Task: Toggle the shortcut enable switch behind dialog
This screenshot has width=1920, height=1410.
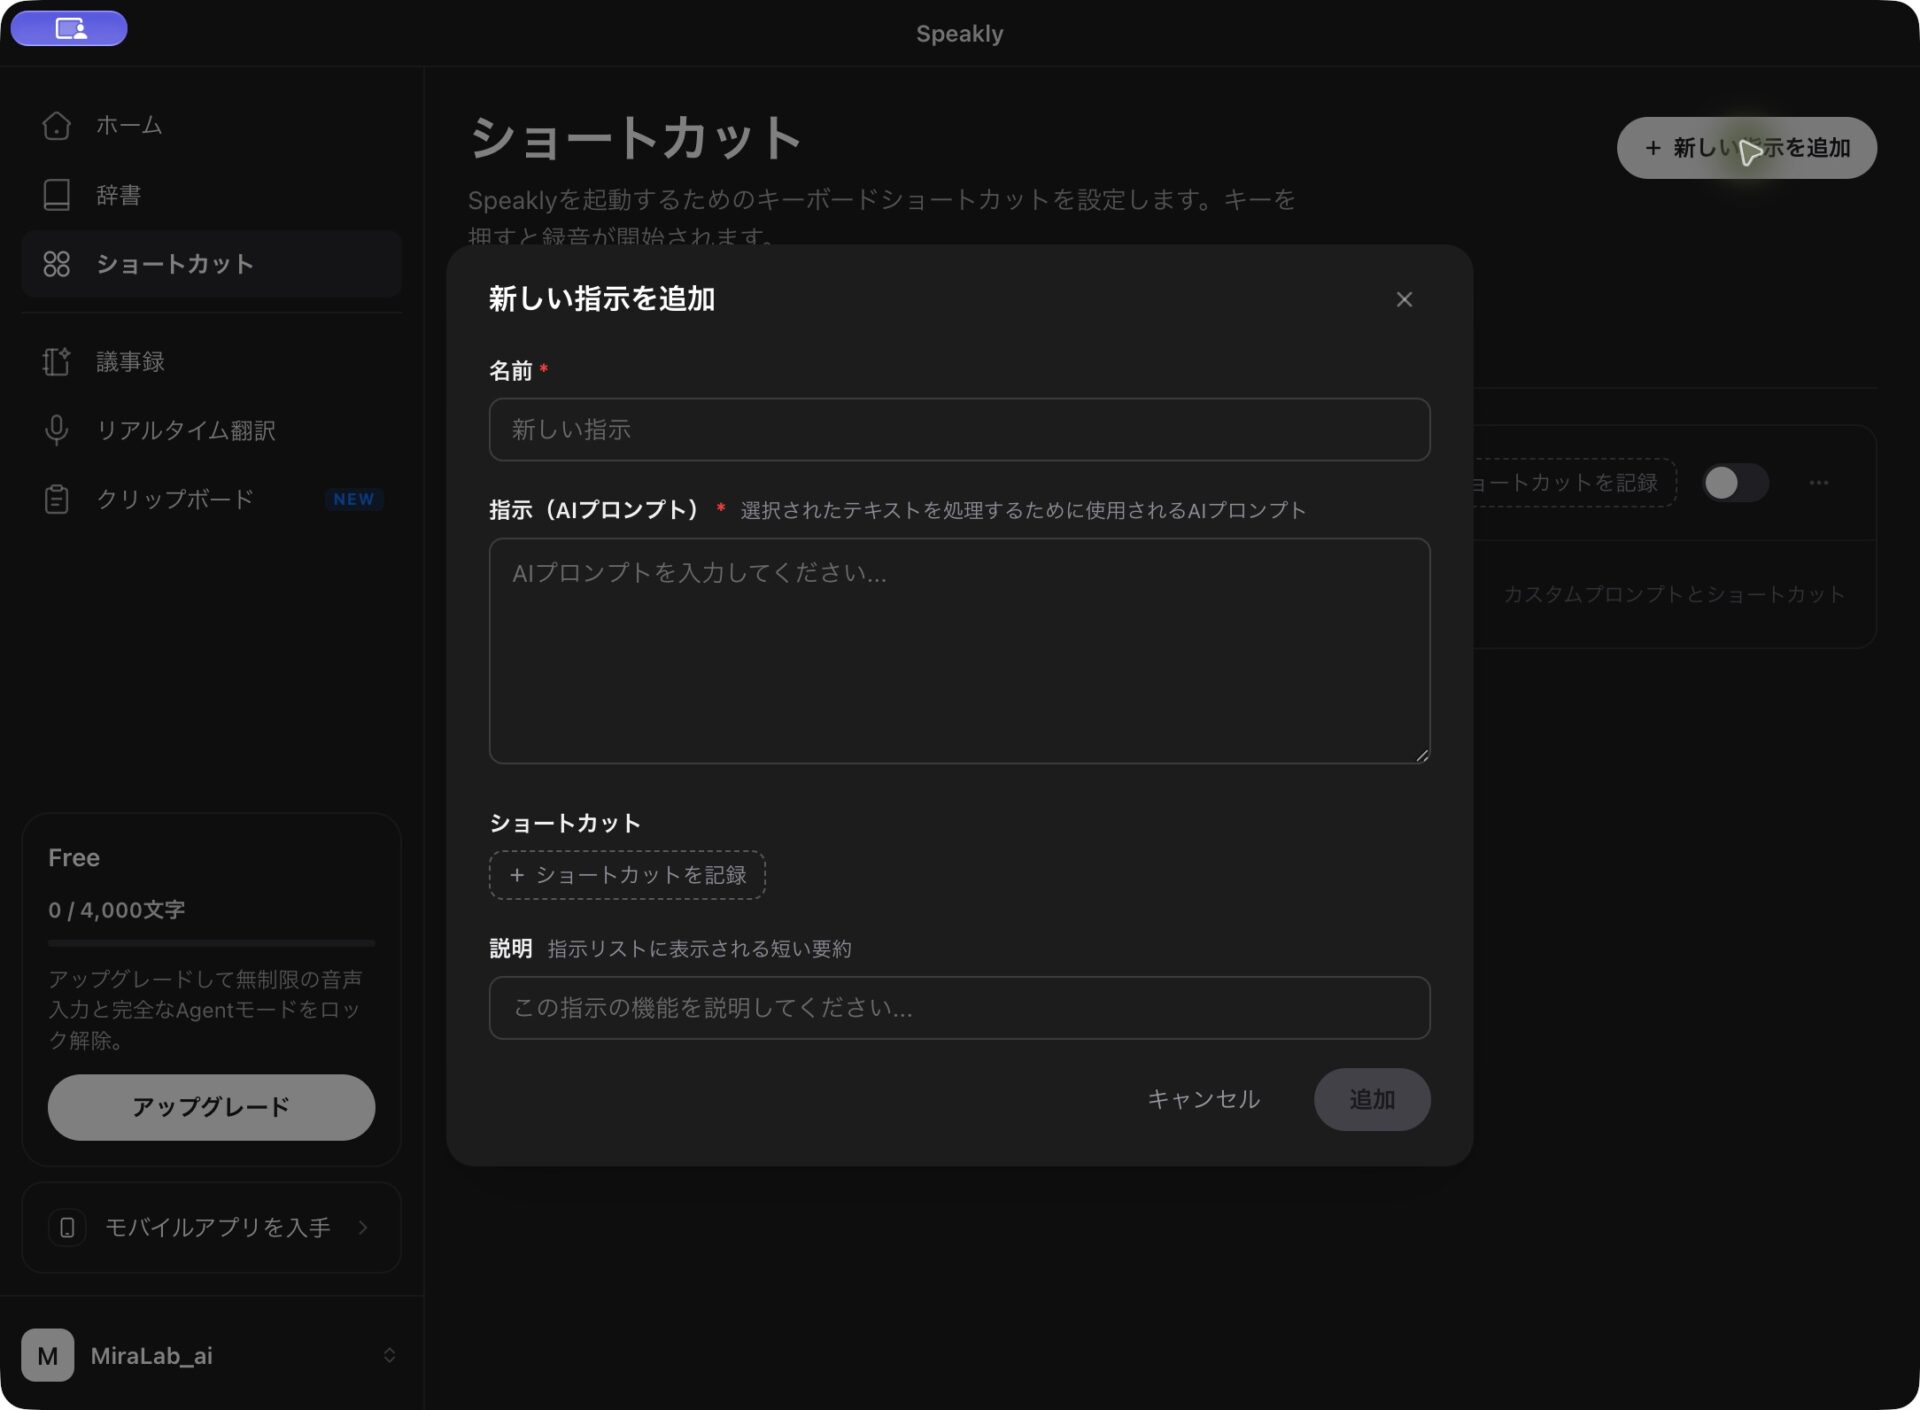Action: pyautogui.click(x=1736, y=483)
